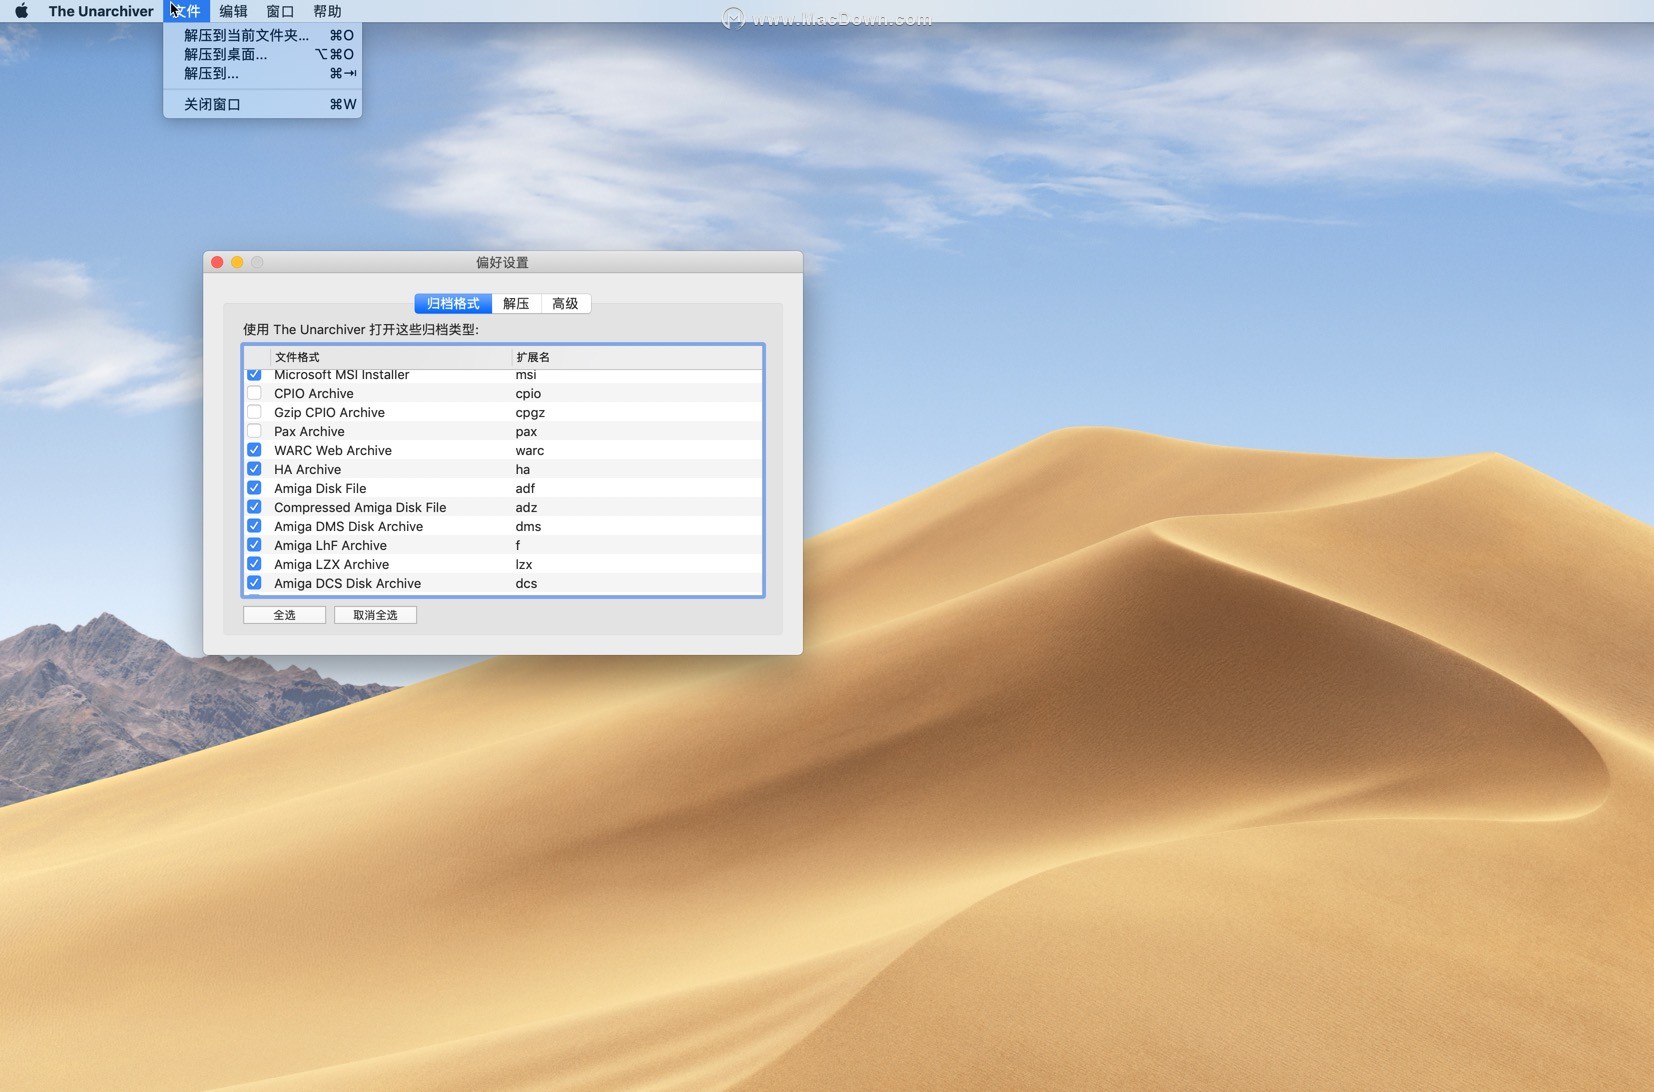The image size is (1654, 1092).
Task: Check the Pax Archive checkbox
Action: click(x=254, y=431)
